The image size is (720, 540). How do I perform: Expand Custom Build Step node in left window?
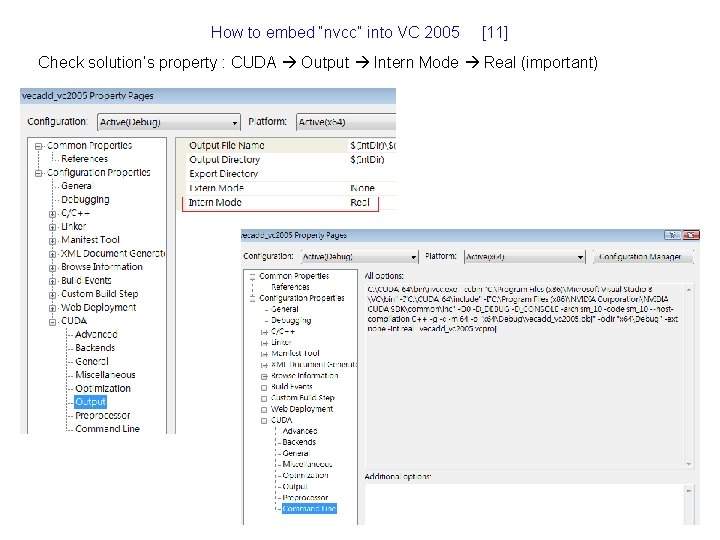52,295
